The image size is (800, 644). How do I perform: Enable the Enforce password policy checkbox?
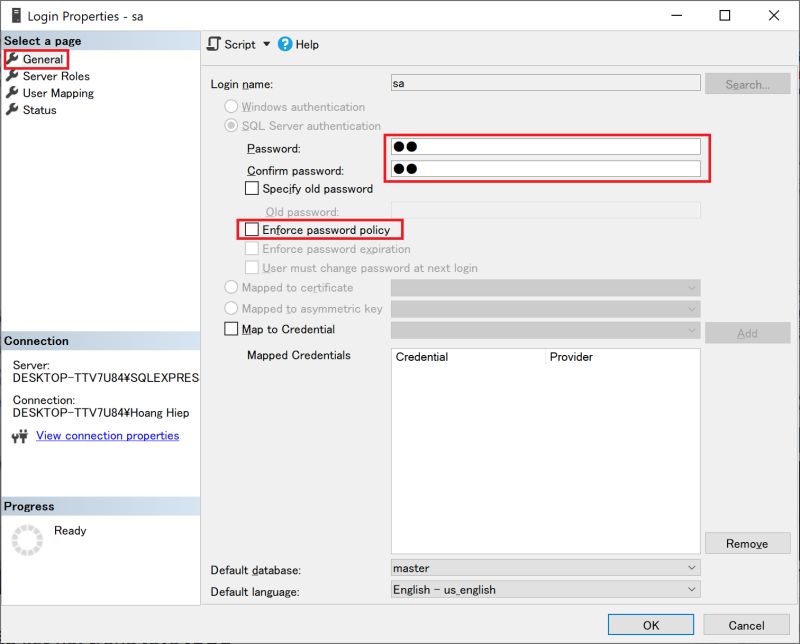(x=252, y=229)
